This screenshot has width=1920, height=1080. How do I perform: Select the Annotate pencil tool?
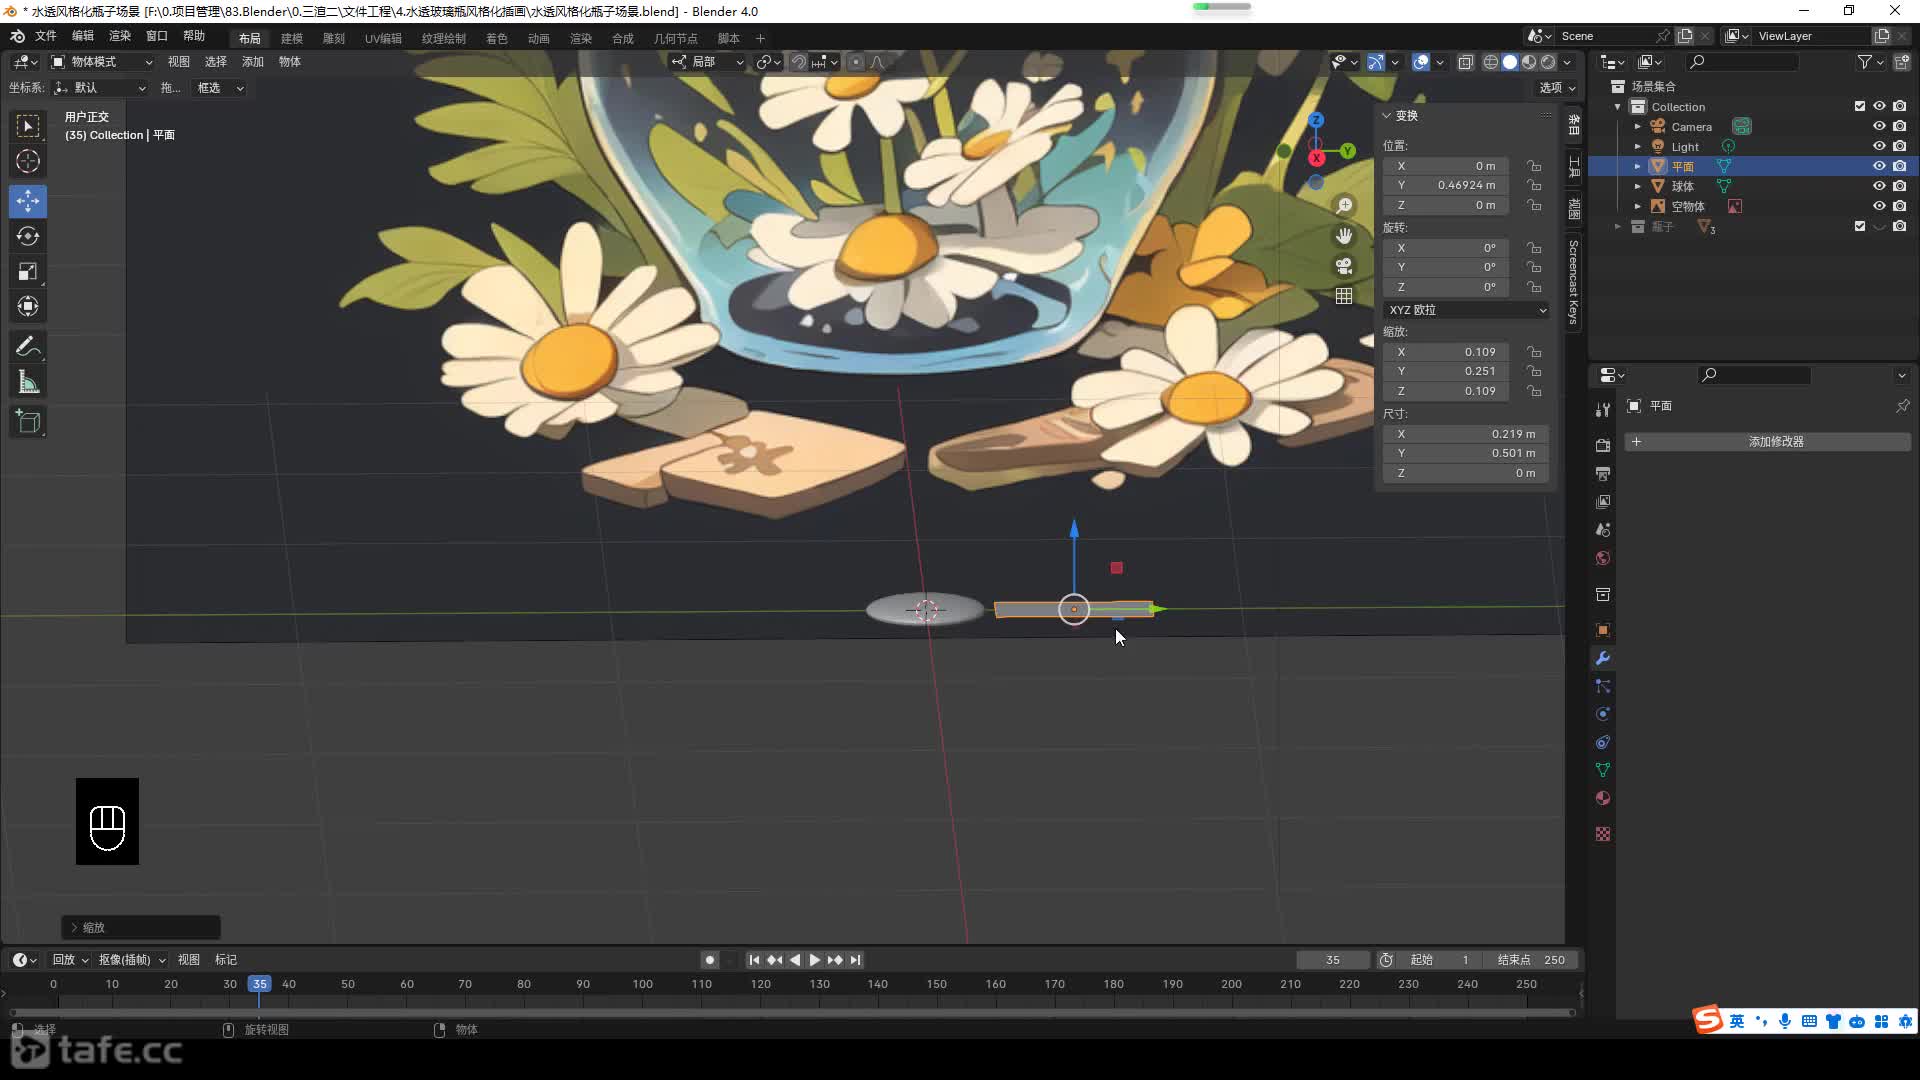click(x=28, y=347)
